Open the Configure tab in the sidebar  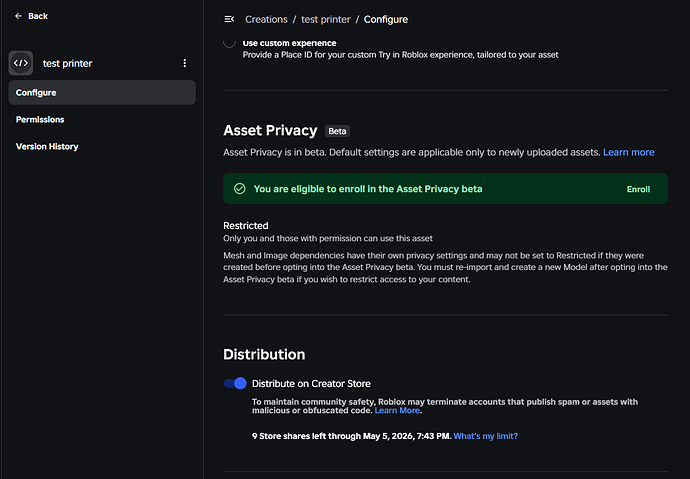pos(36,93)
